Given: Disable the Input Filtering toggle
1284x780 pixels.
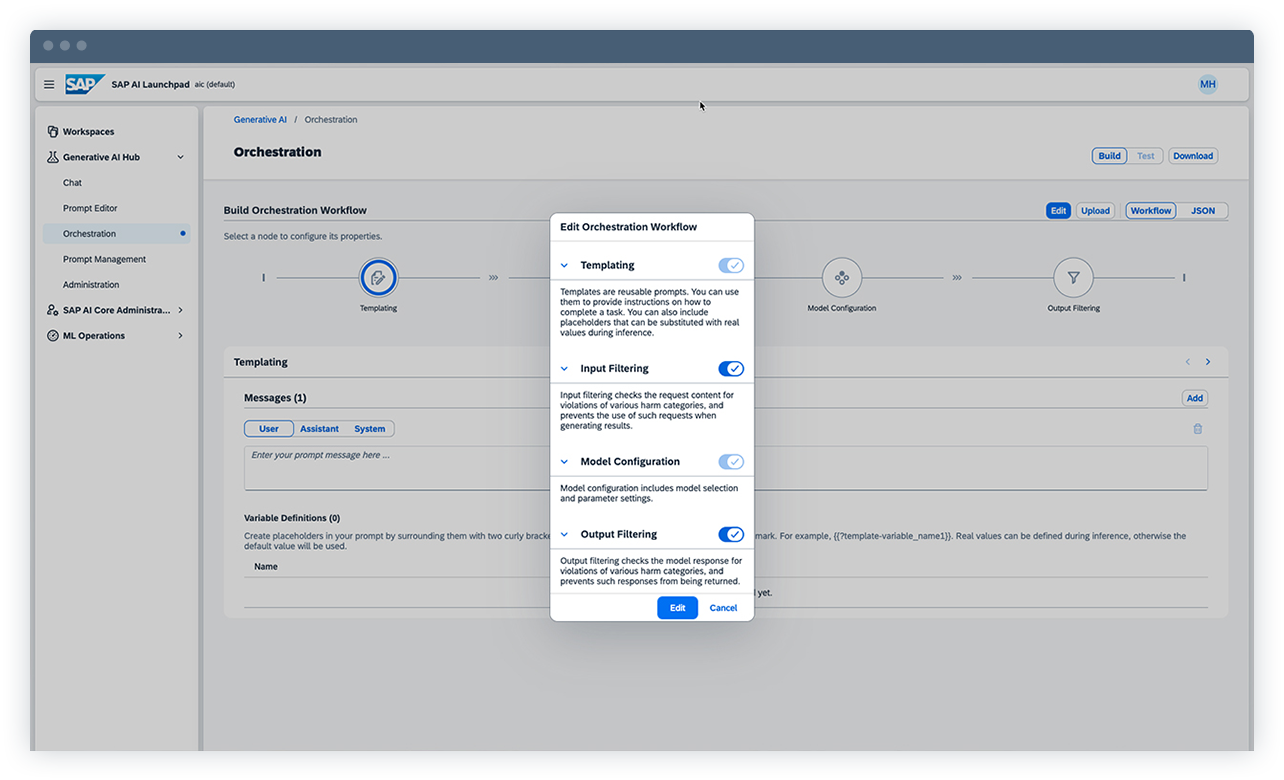Looking at the screenshot, I should point(732,368).
